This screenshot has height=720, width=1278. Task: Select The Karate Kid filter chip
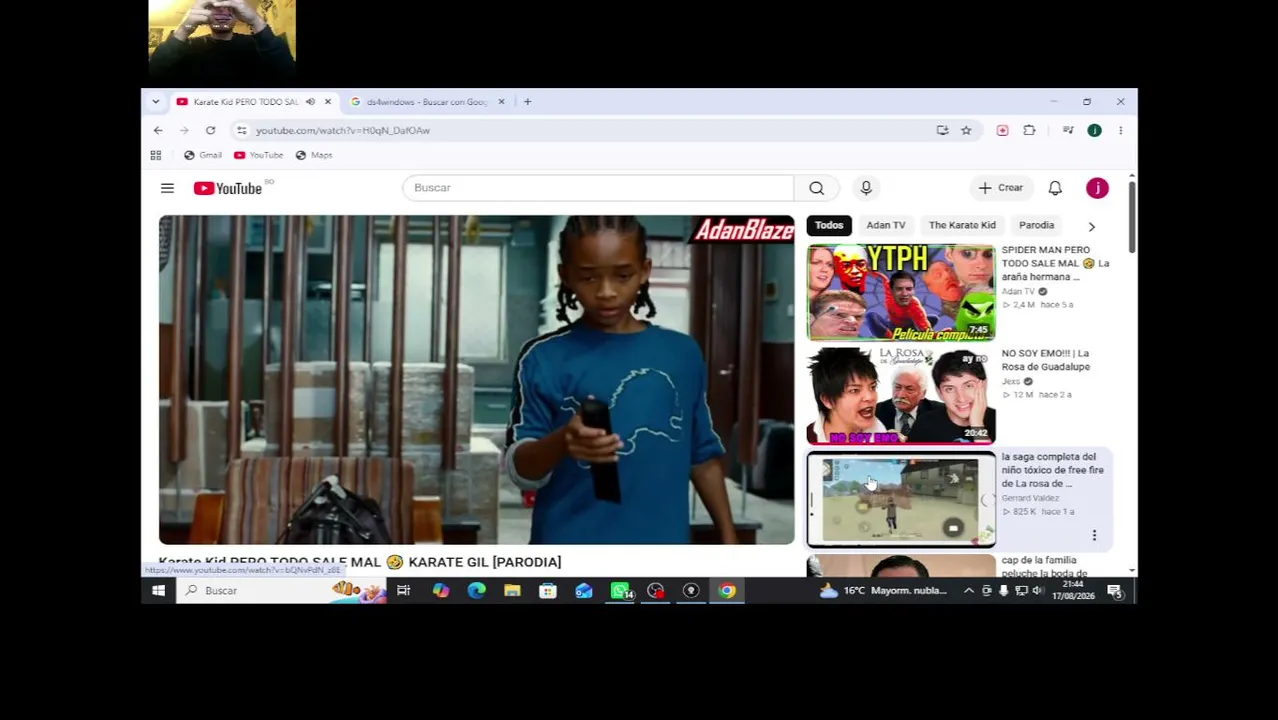[962, 225]
